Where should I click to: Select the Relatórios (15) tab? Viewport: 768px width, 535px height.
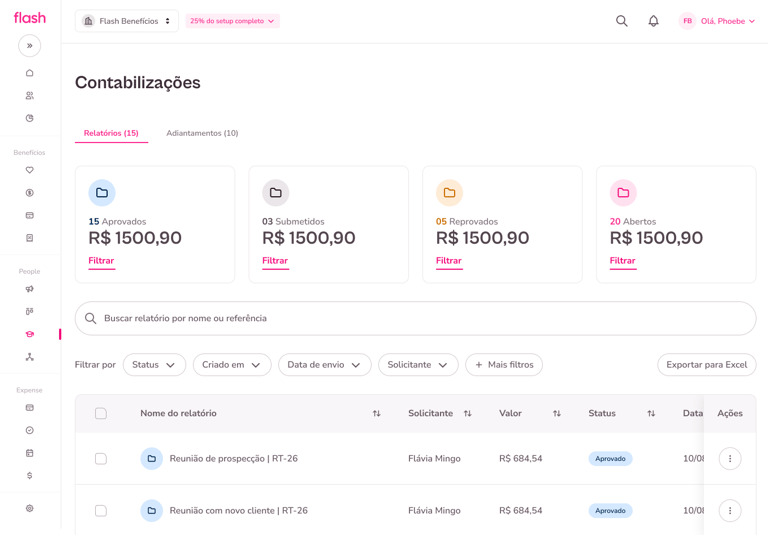click(x=111, y=133)
